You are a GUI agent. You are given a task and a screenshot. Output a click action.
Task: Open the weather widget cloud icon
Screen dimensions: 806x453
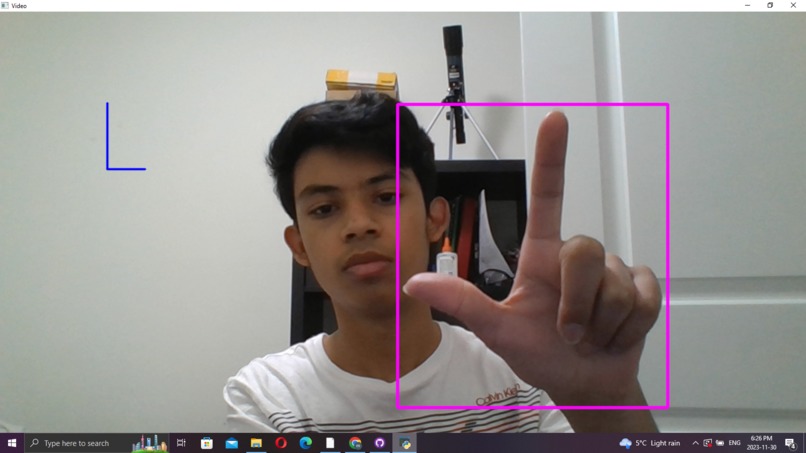coord(626,443)
